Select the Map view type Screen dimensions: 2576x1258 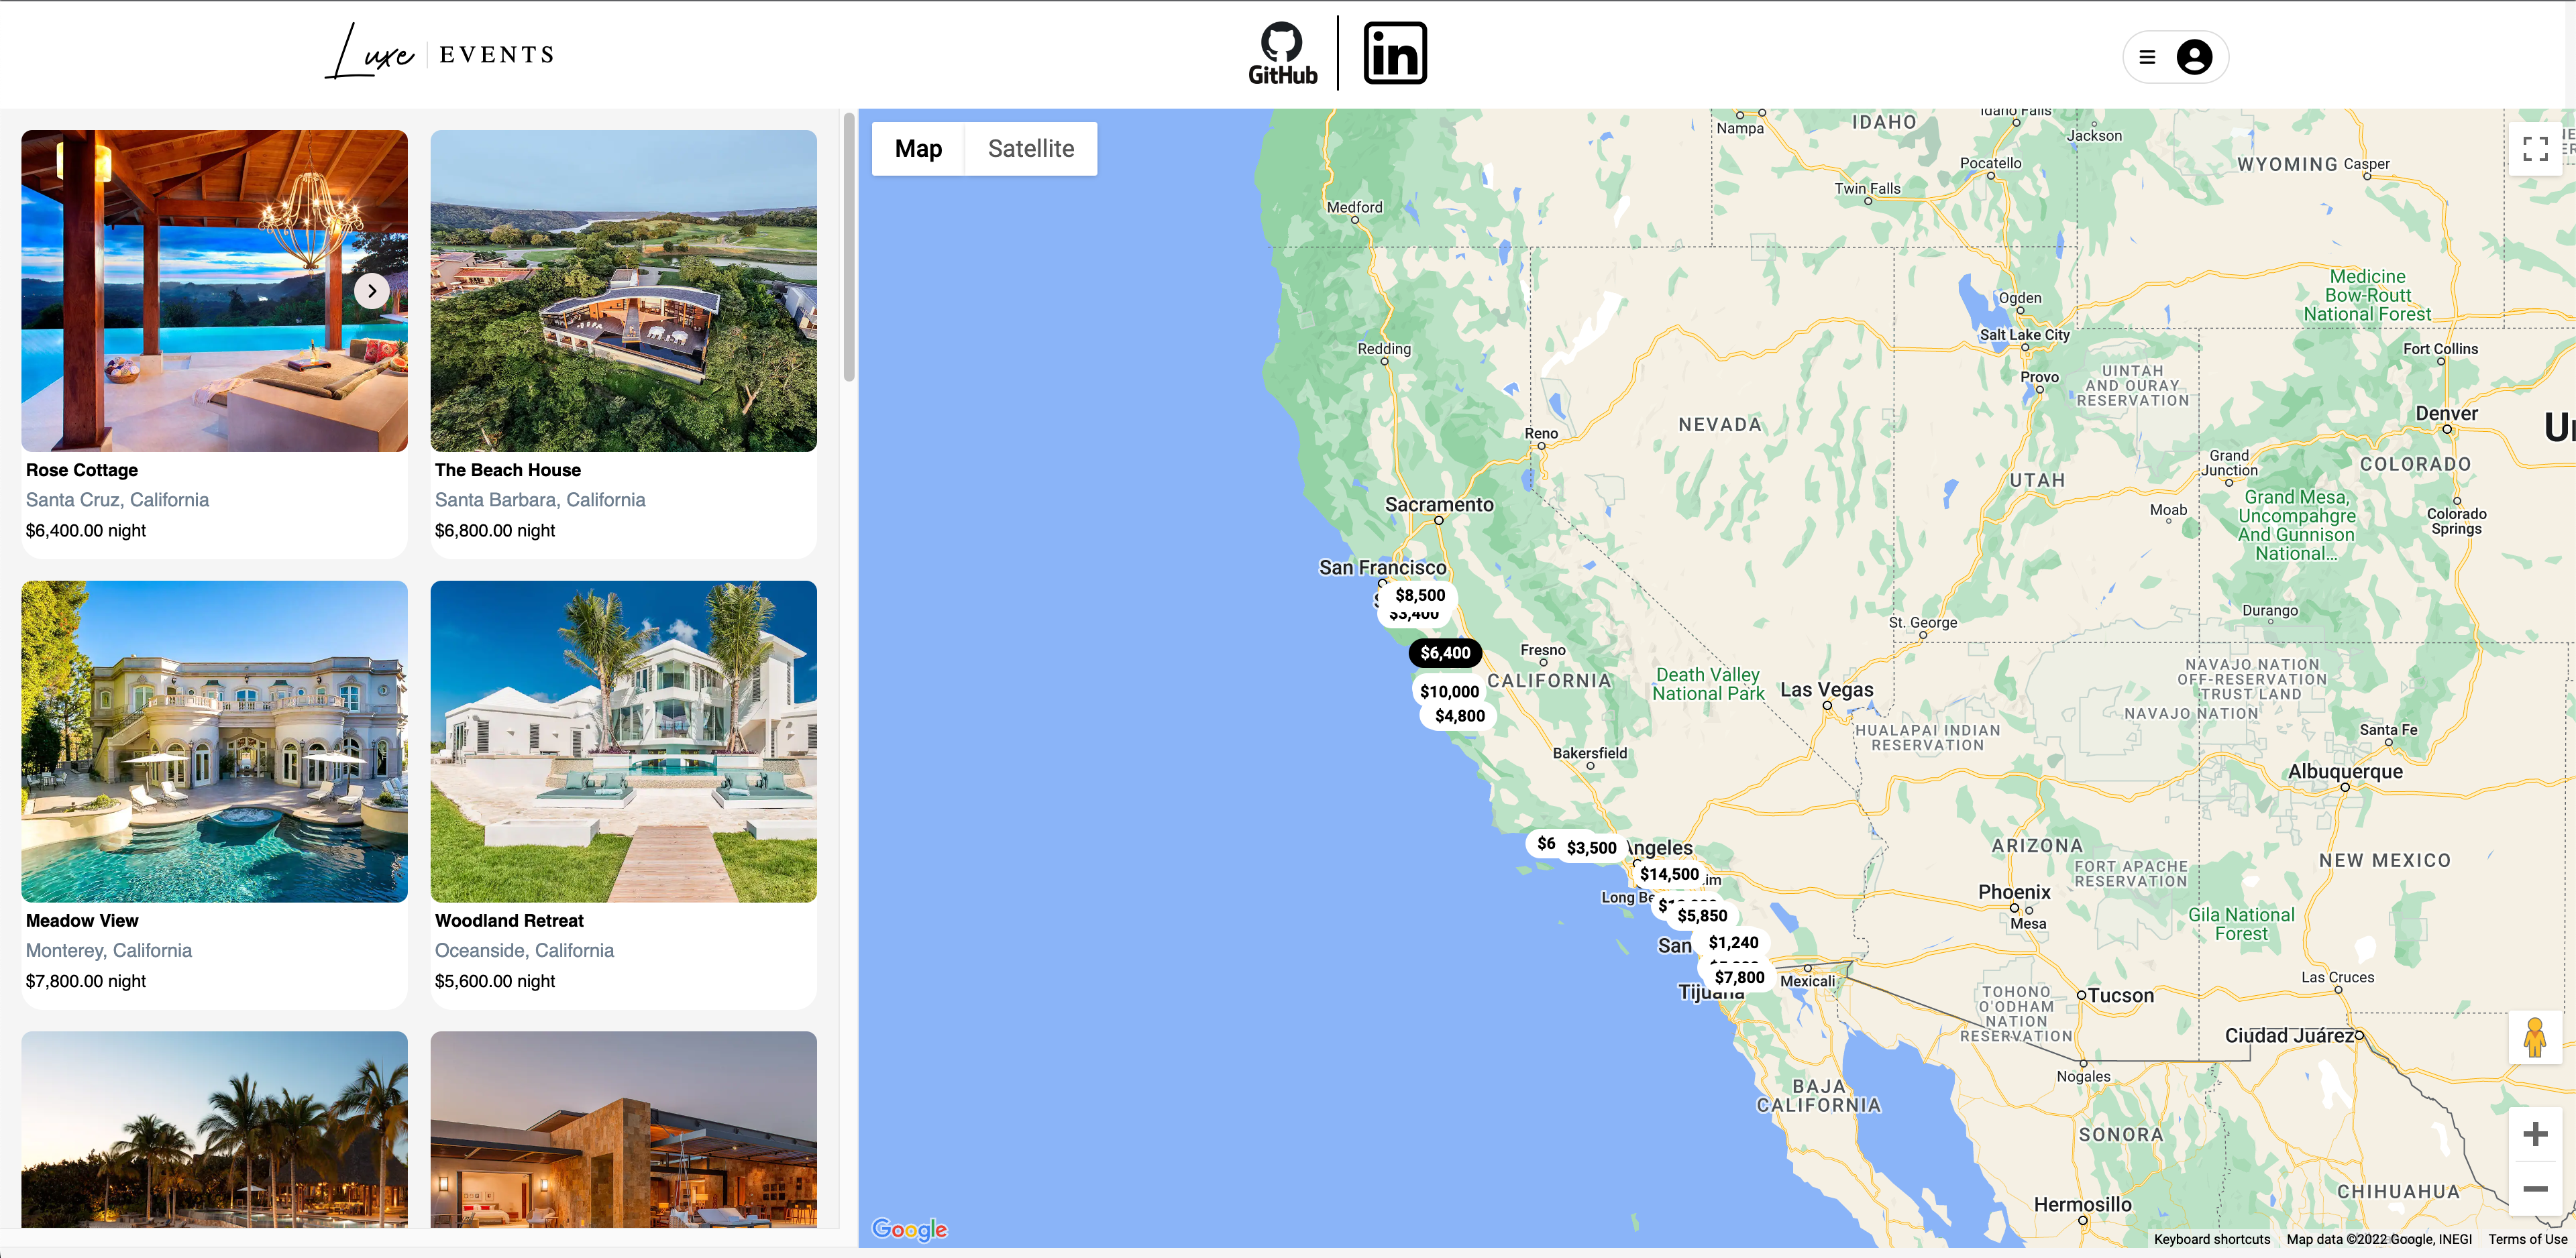[x=918, y=149]
